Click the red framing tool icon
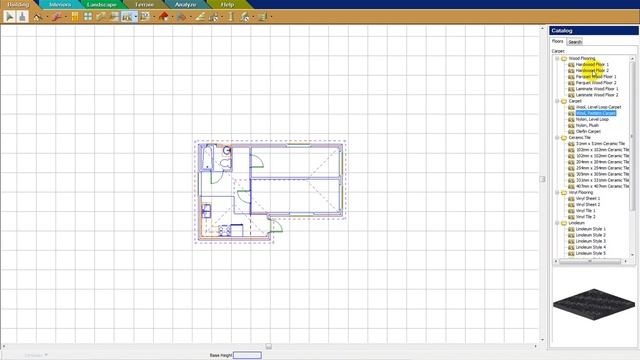The image size is (640, 360). click(57, 17)
